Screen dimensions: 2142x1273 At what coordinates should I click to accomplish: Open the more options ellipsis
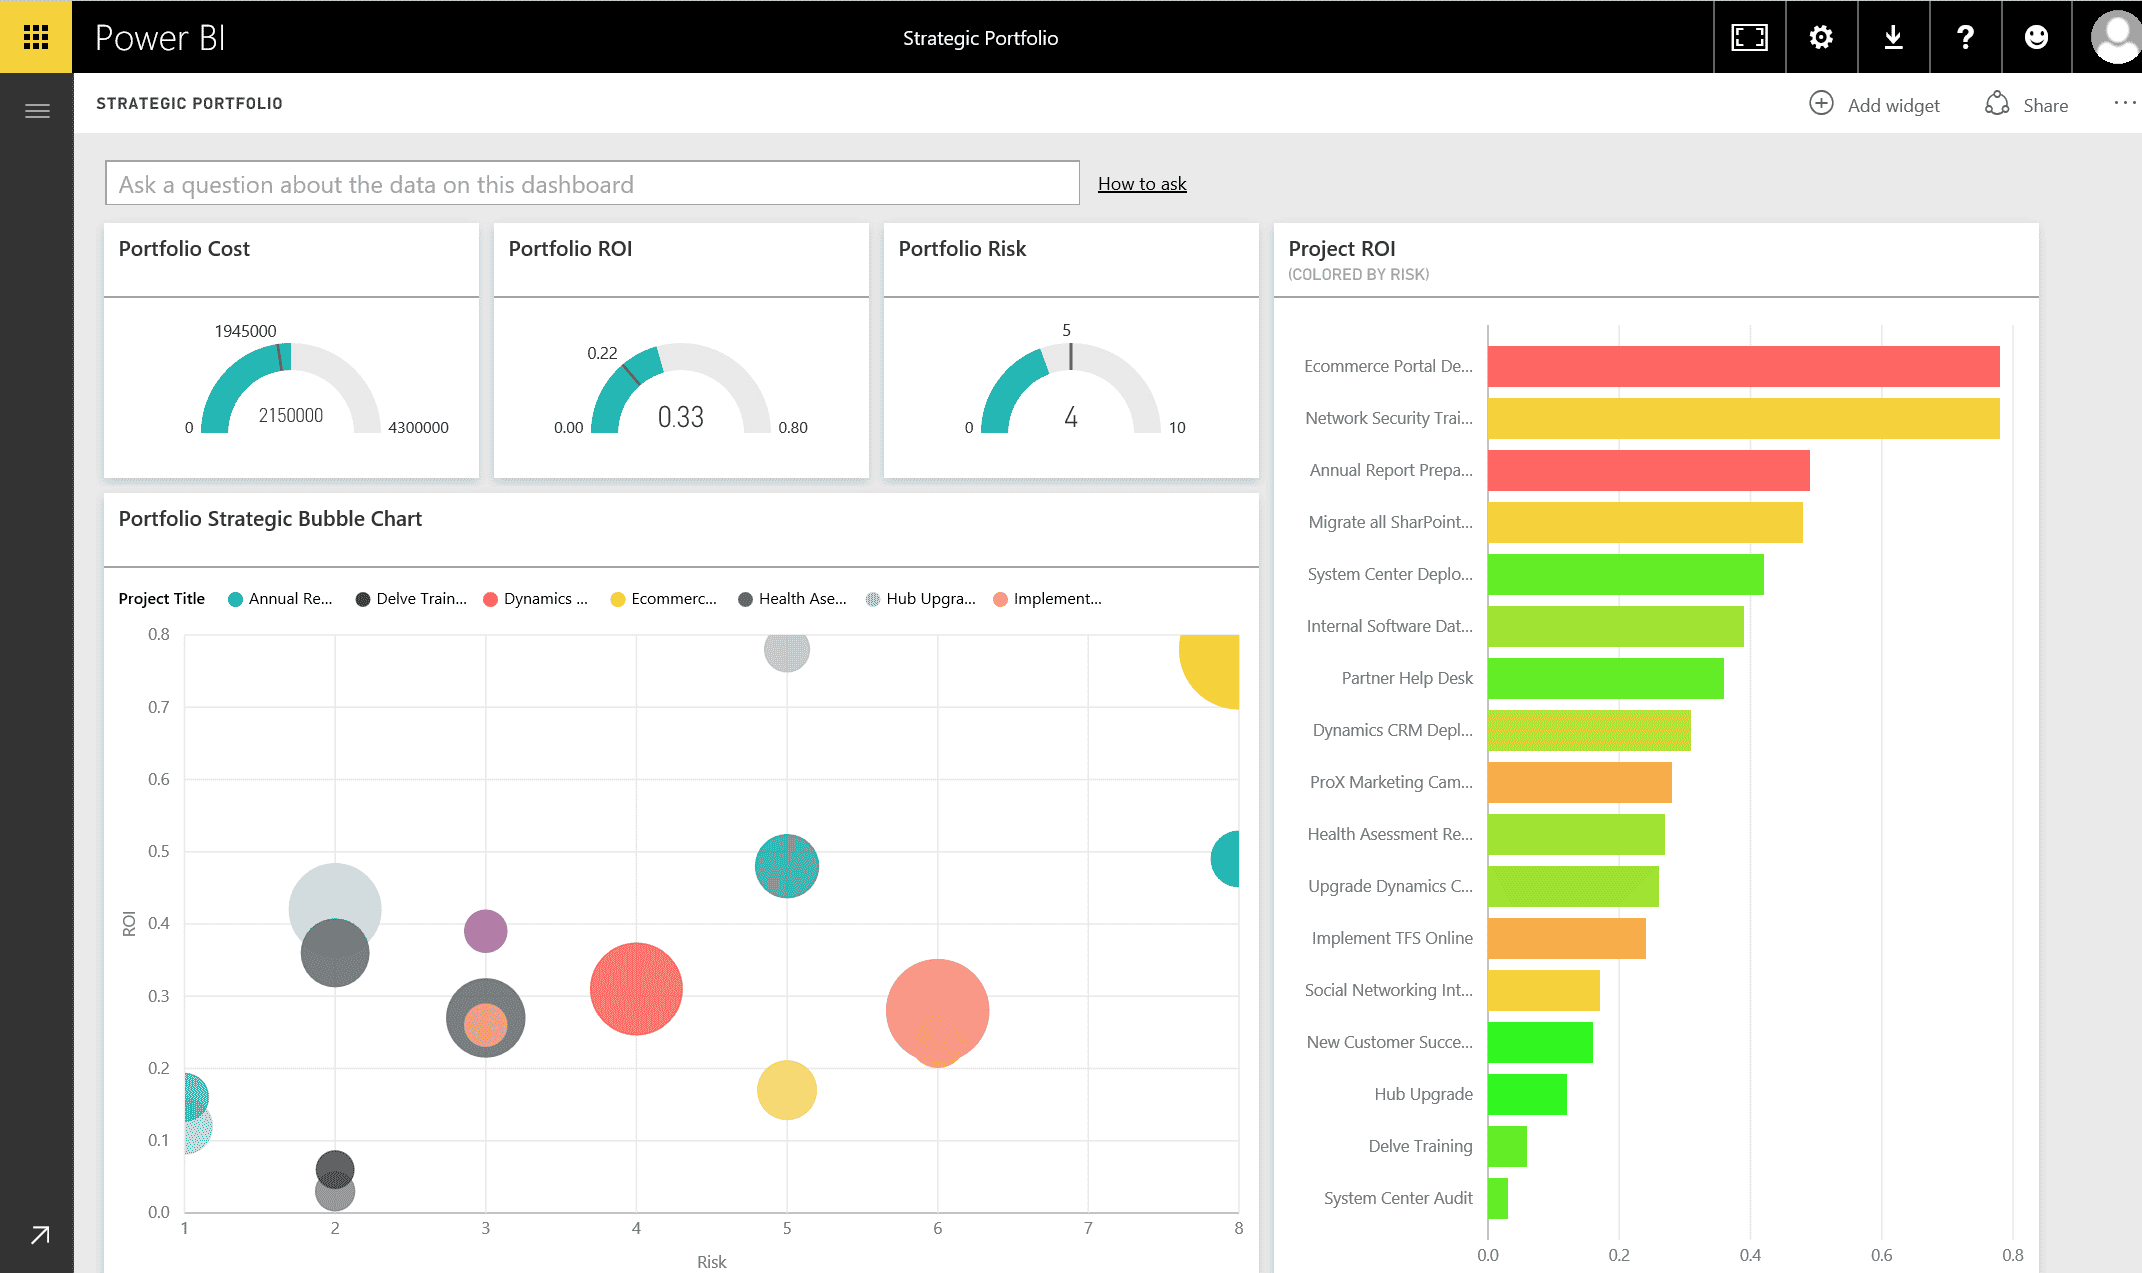click(2124, 103)
